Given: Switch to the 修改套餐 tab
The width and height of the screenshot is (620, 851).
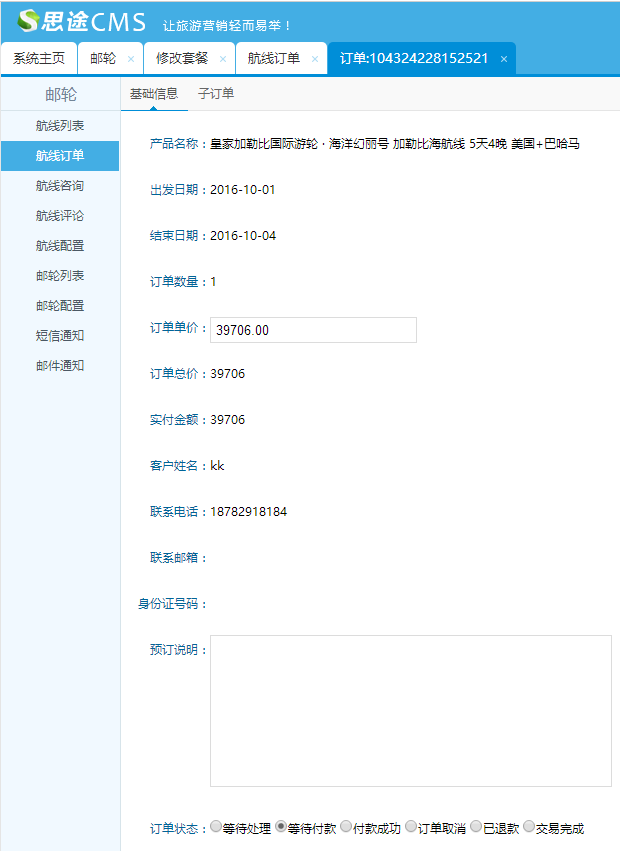Looking at the screenshot, I should click(x=182, y=58).
